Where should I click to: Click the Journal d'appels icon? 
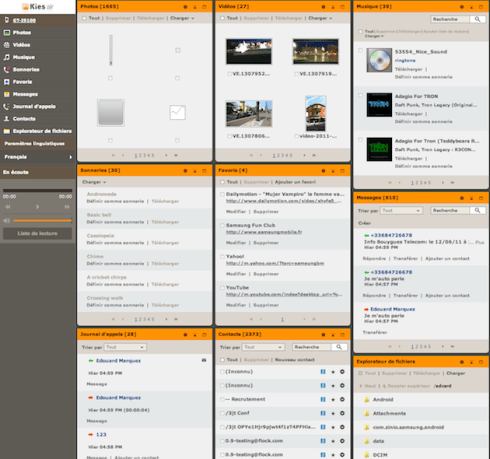(7, 107)
